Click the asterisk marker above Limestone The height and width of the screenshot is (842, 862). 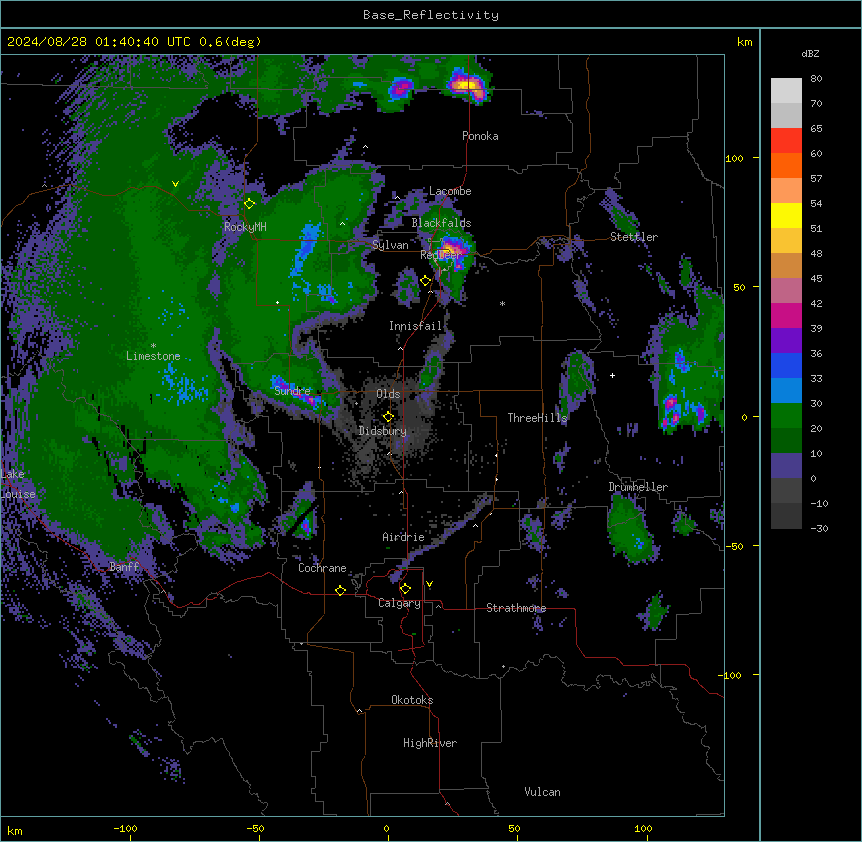point(153,346)
